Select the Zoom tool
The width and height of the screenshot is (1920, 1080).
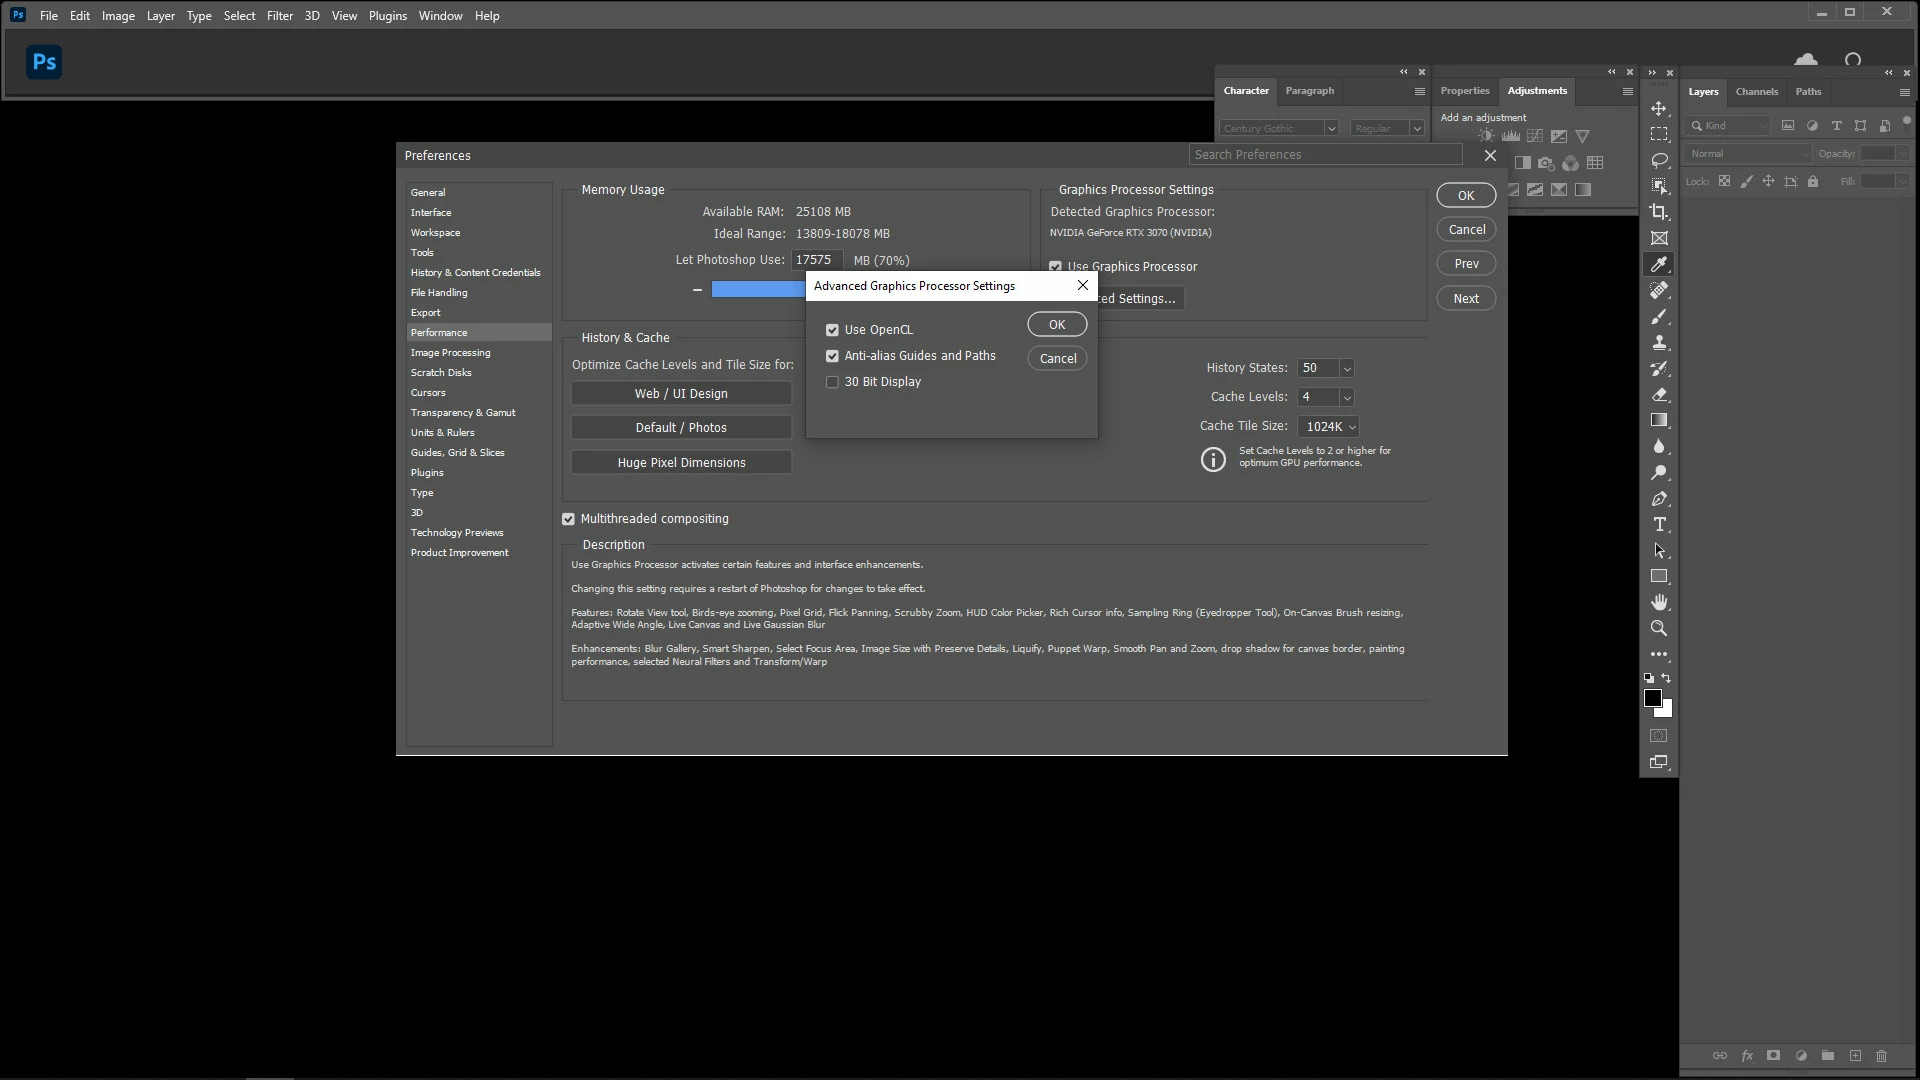(x=1659, y=628)
